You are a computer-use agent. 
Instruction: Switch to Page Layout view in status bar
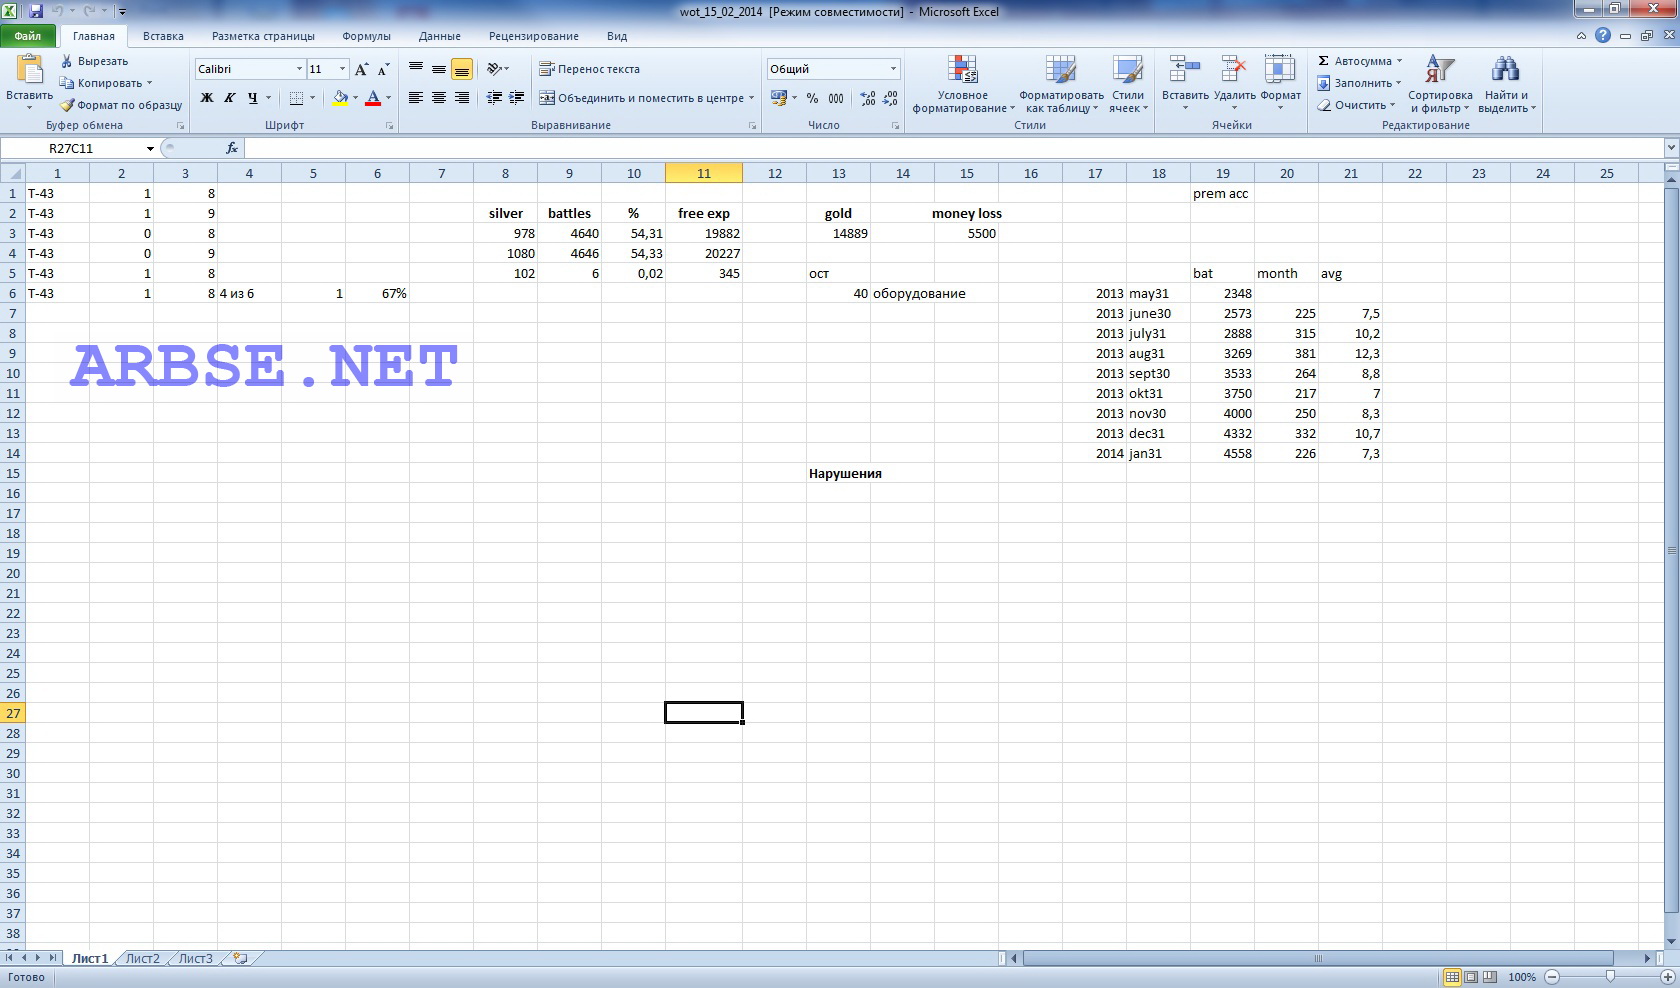[x=1471, y=977]
